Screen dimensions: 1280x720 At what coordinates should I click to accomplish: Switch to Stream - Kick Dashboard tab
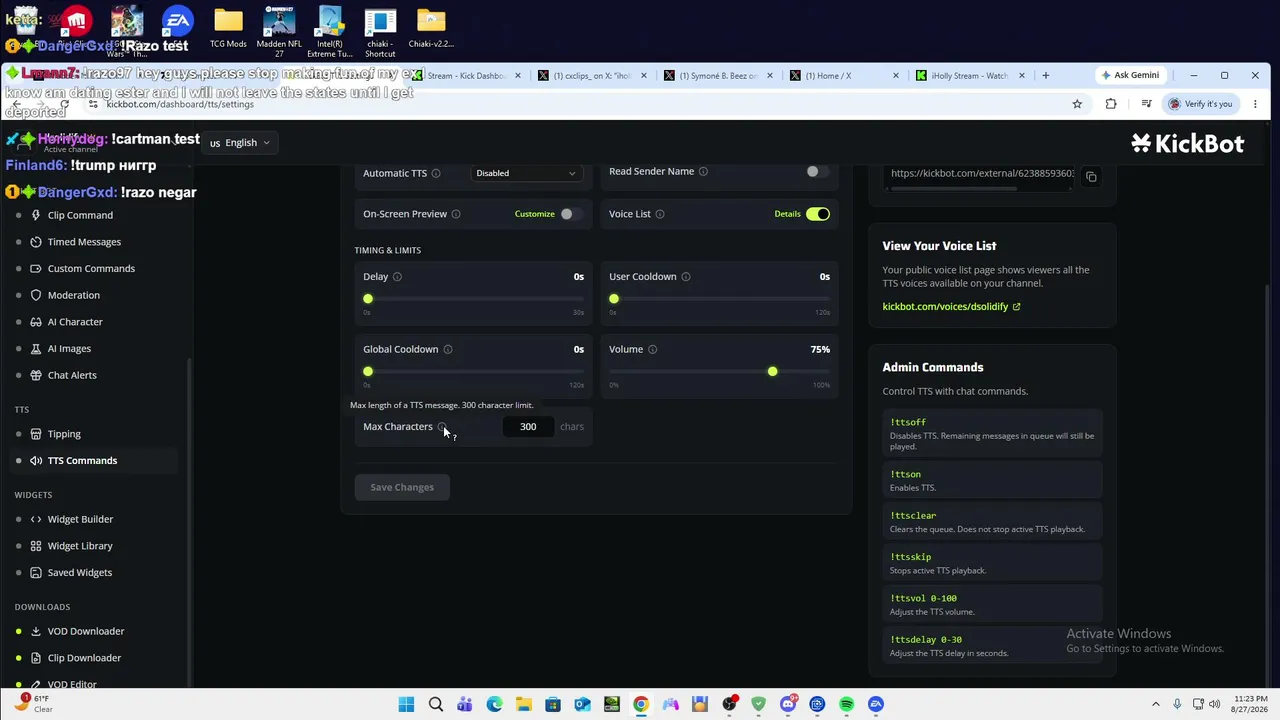[465, 76]
